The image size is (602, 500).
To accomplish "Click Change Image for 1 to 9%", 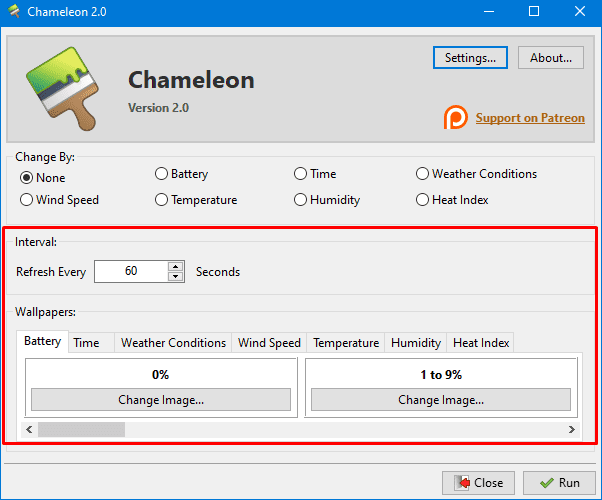I will (441, 400).
